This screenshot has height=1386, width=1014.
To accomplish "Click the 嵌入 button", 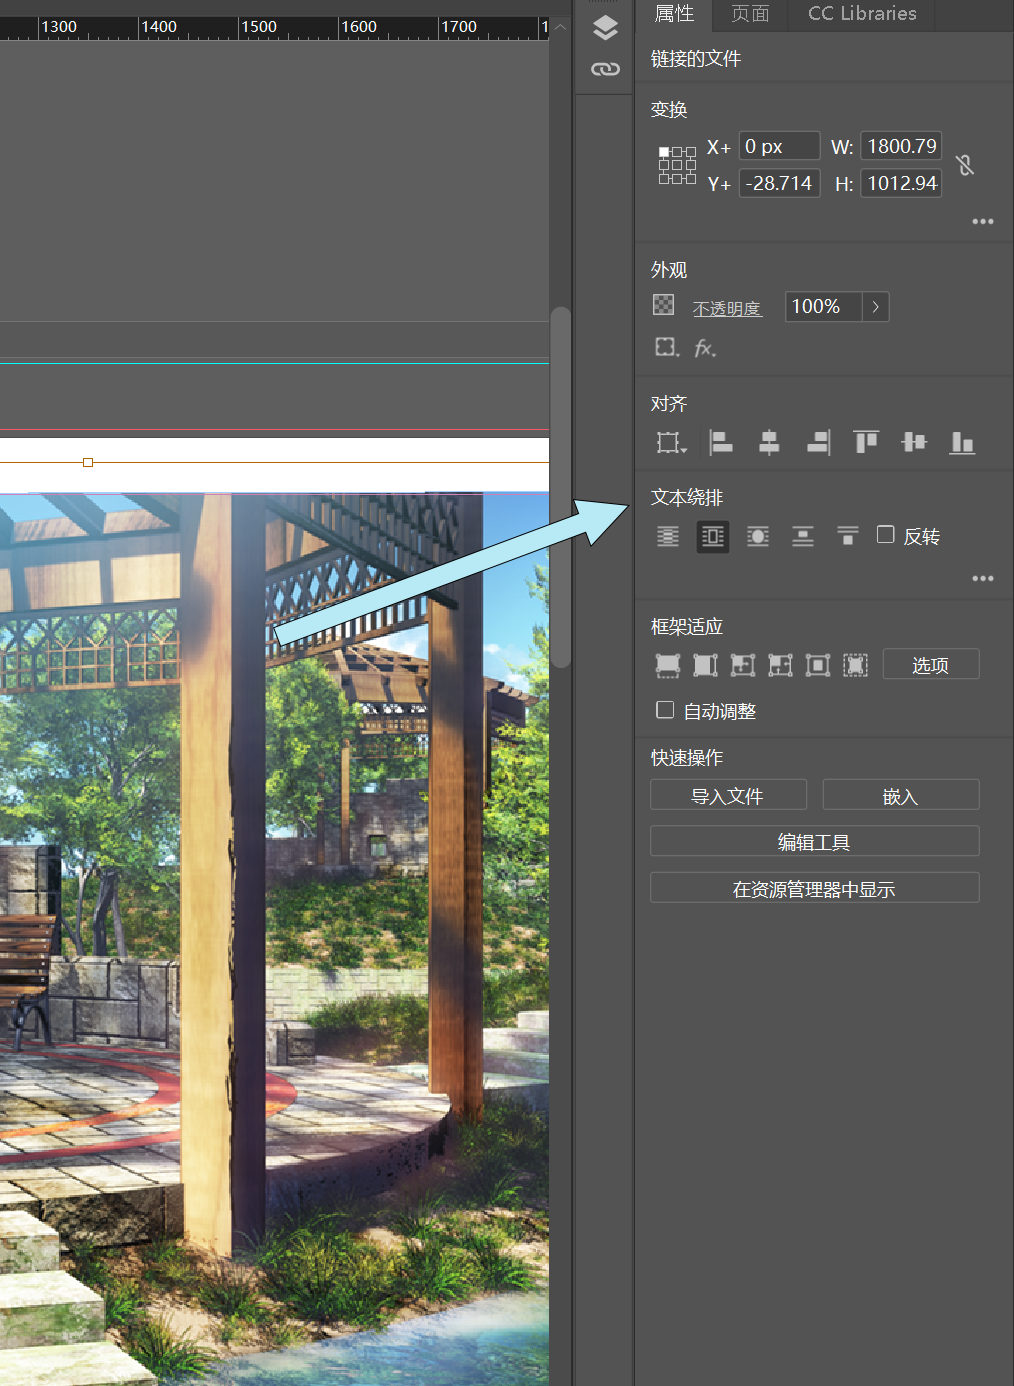I will coord(900,796).
